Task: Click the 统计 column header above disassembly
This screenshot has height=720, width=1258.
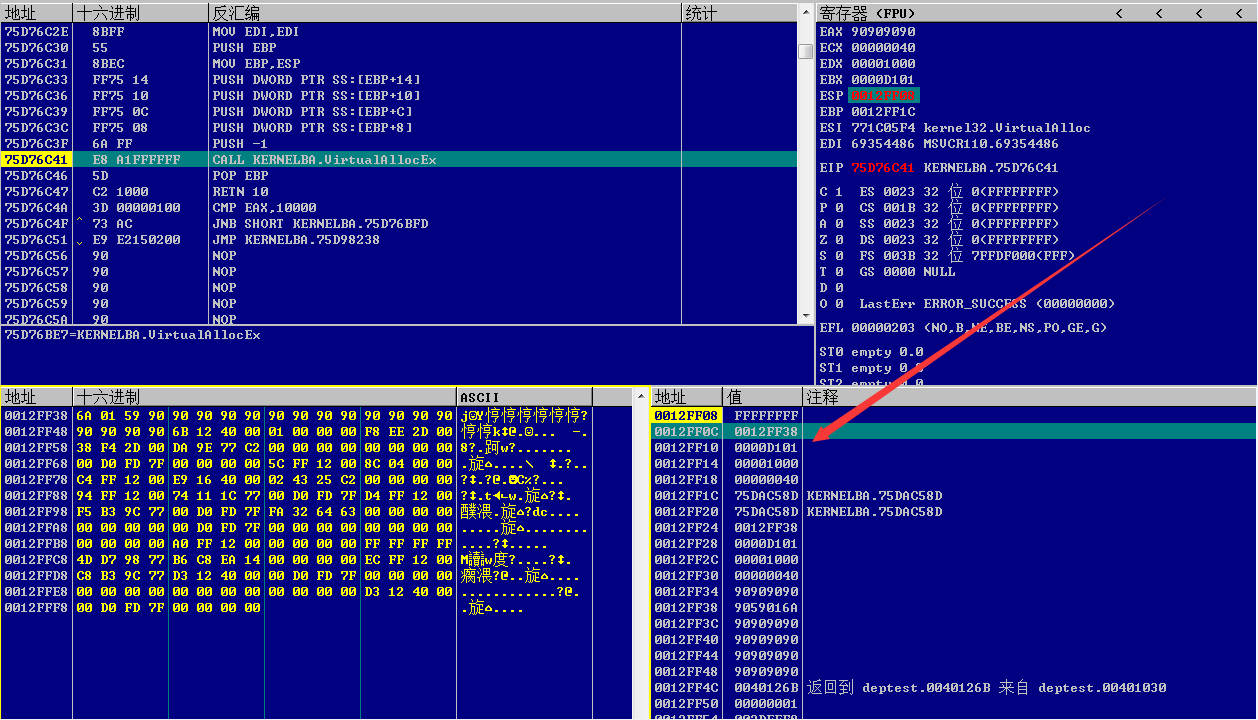Action: click(700, 13)
